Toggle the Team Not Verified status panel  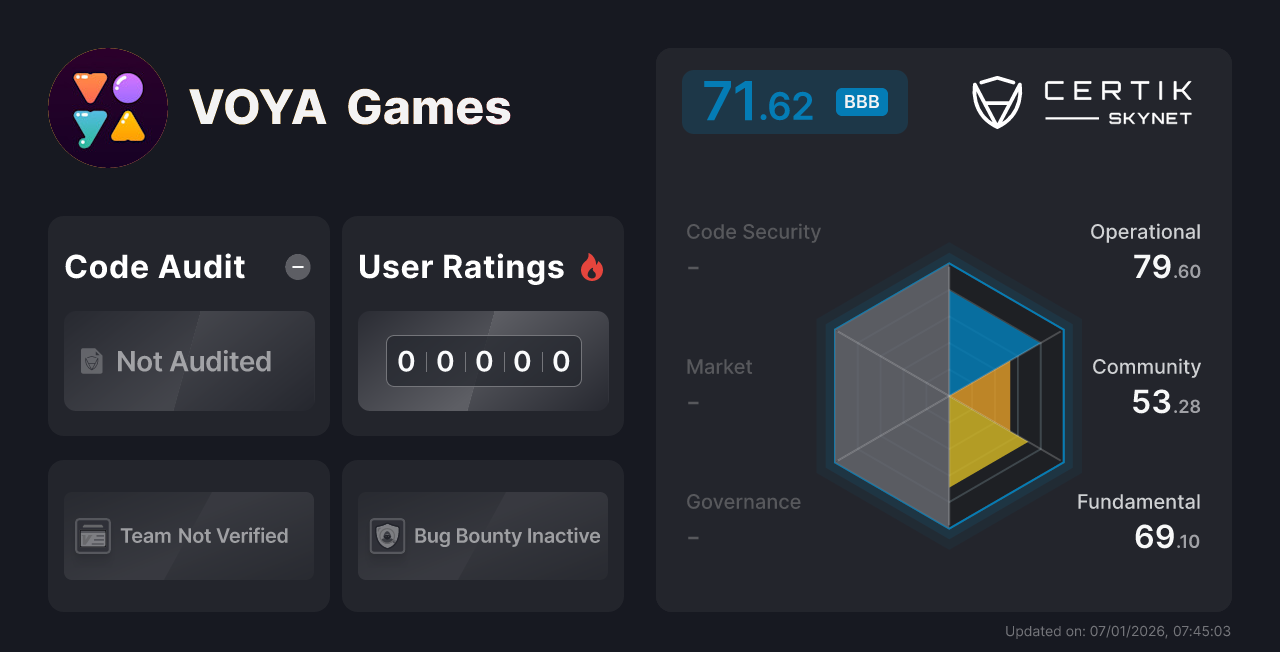point(188,536)
